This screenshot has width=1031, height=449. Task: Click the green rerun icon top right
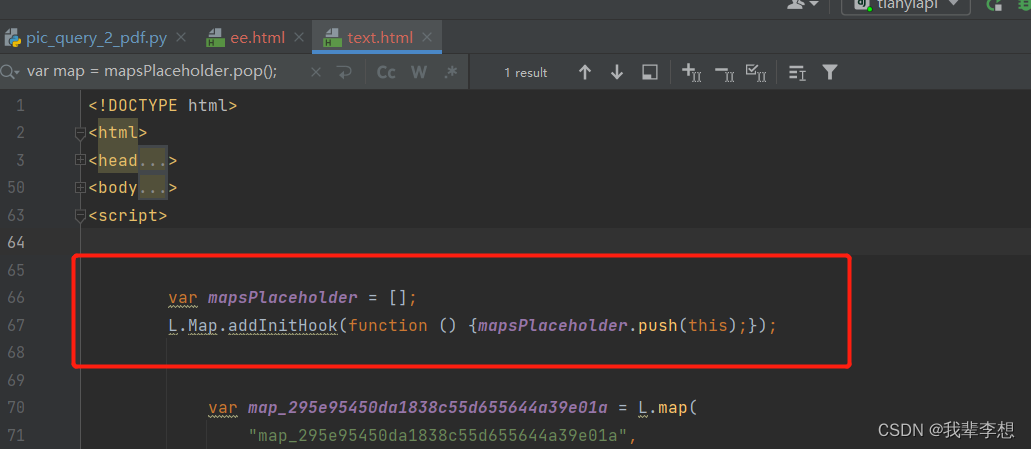[993, 4]
